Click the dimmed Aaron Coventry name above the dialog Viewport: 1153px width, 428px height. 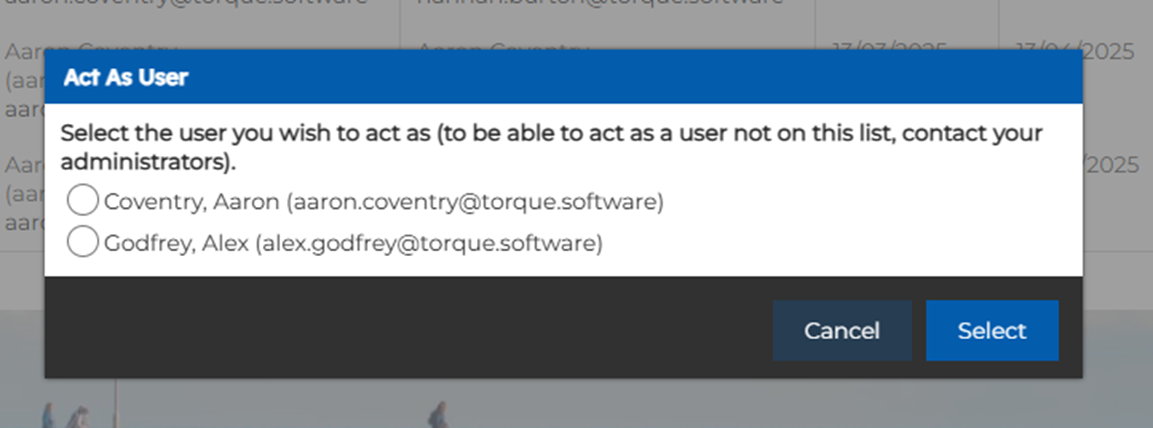coord(503,48)
